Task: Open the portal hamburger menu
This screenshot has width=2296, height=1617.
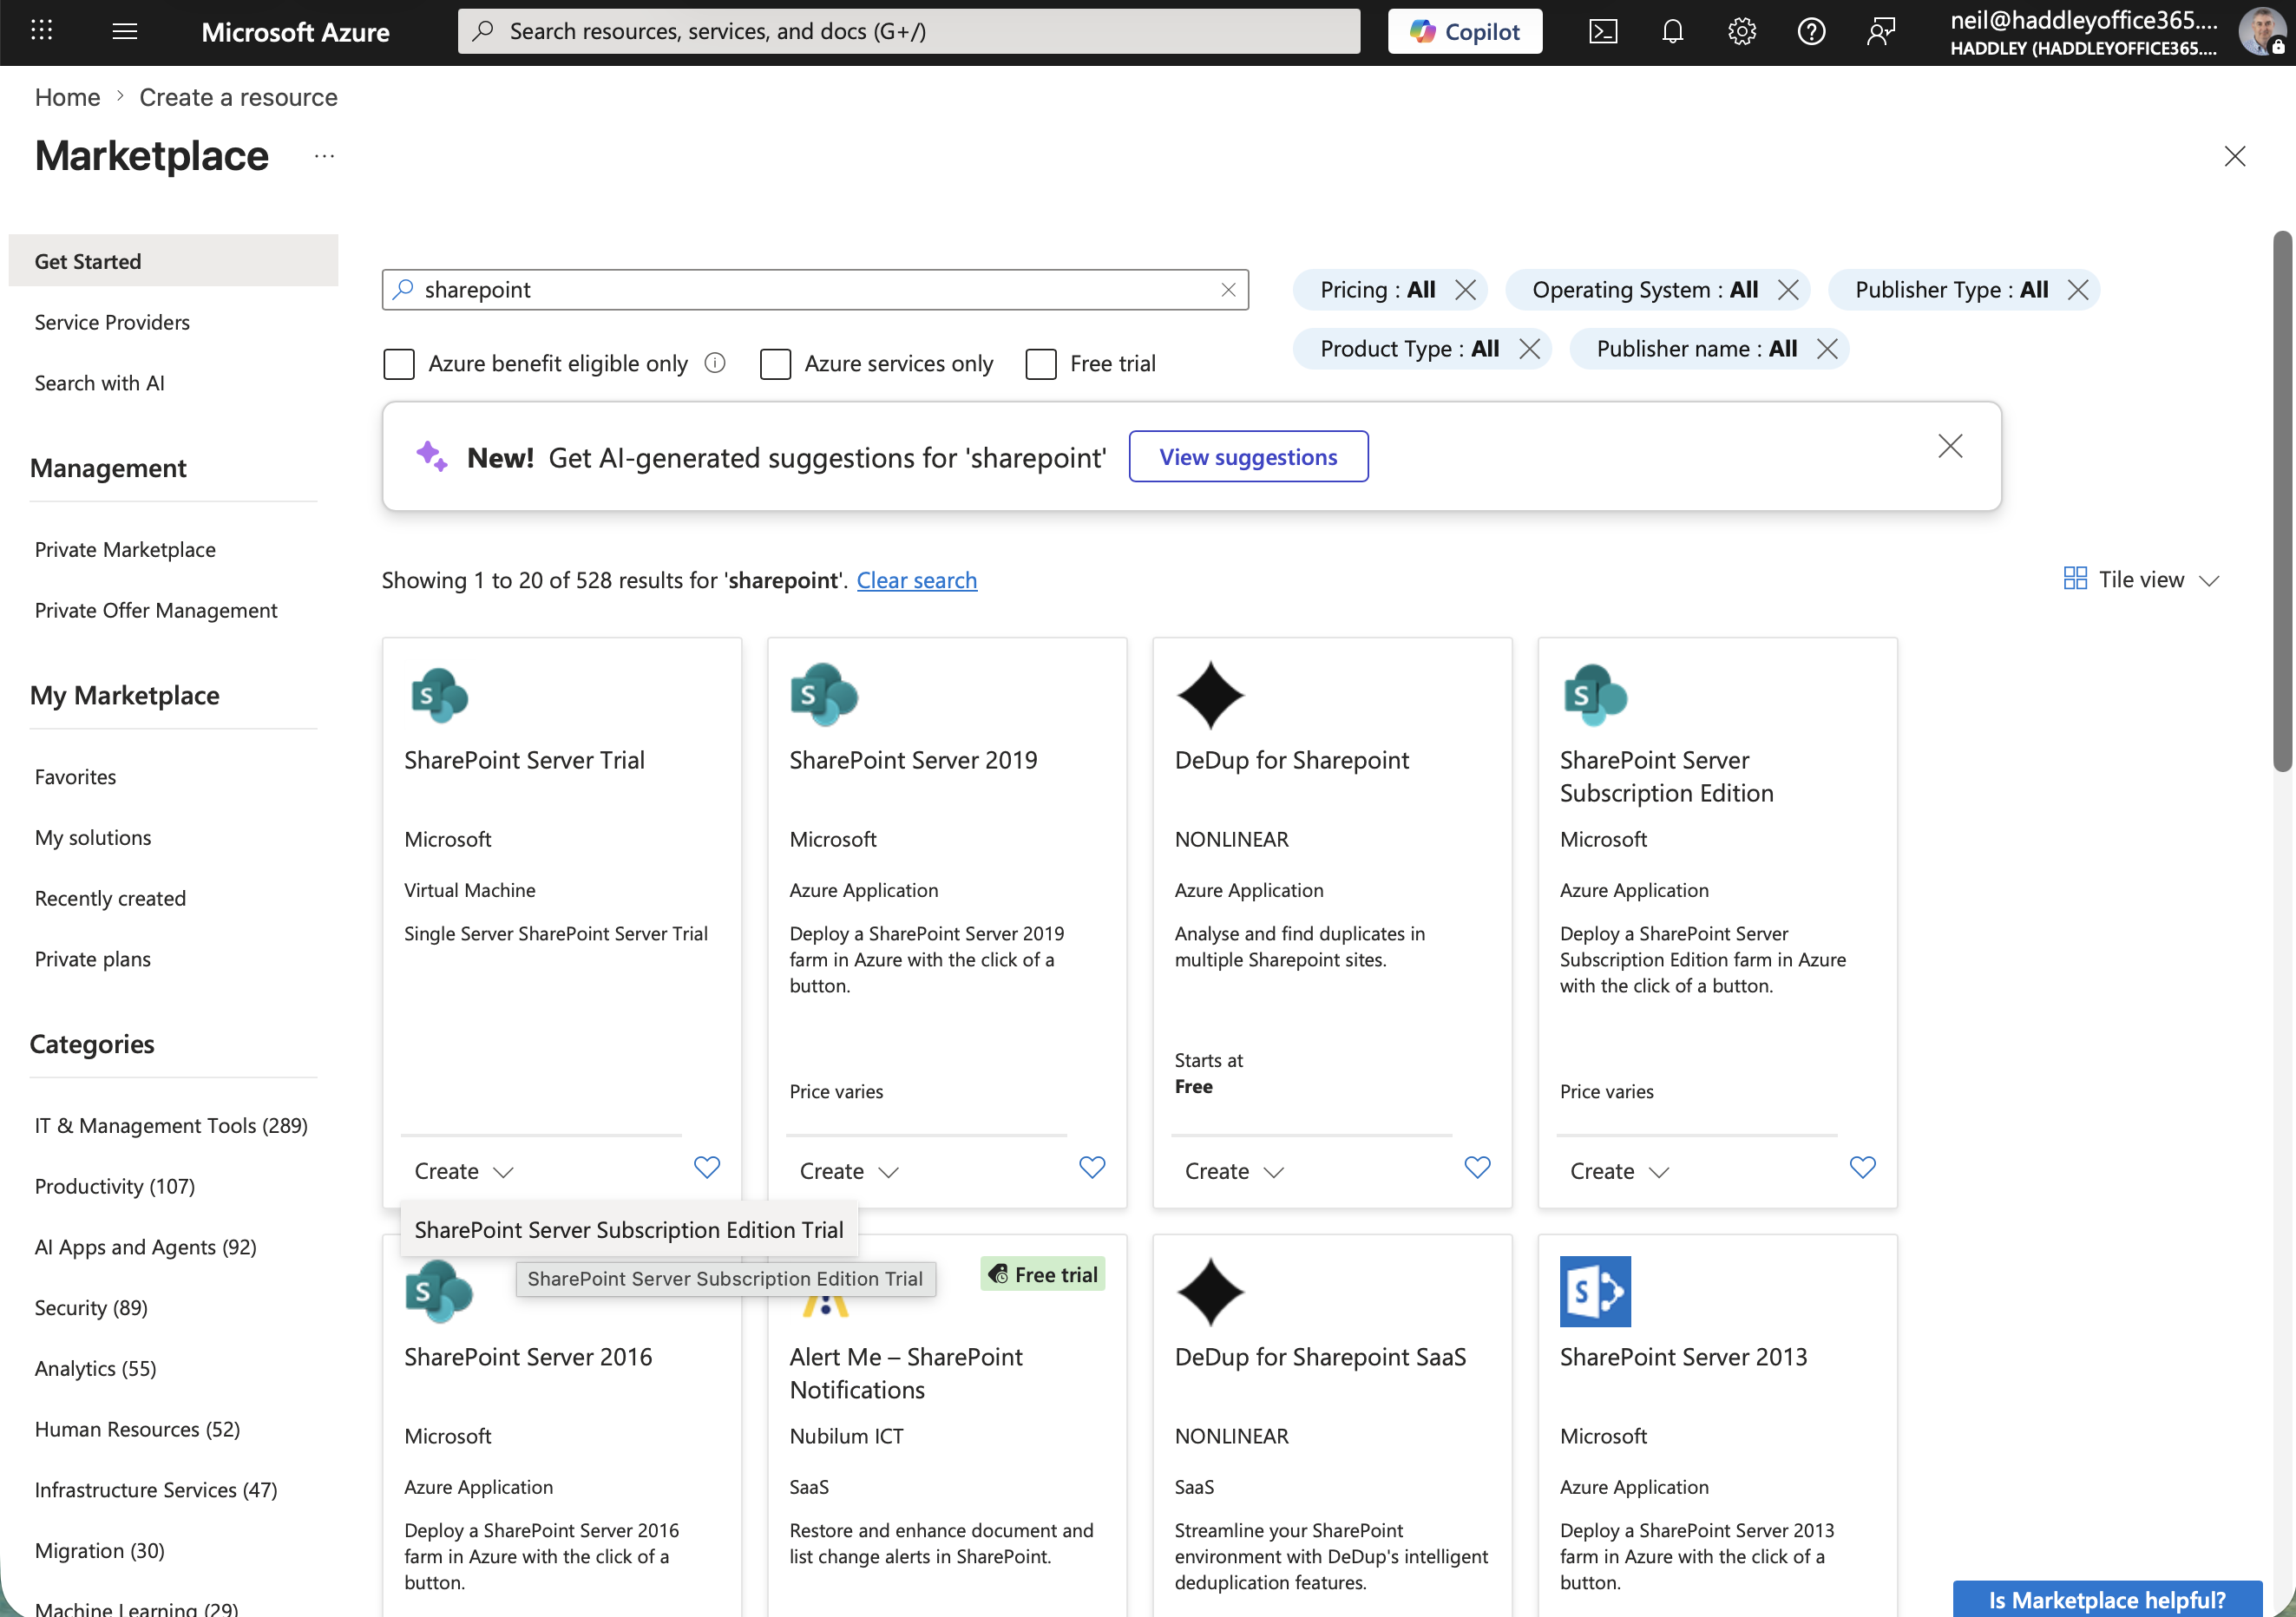Action: click(125, 31)
